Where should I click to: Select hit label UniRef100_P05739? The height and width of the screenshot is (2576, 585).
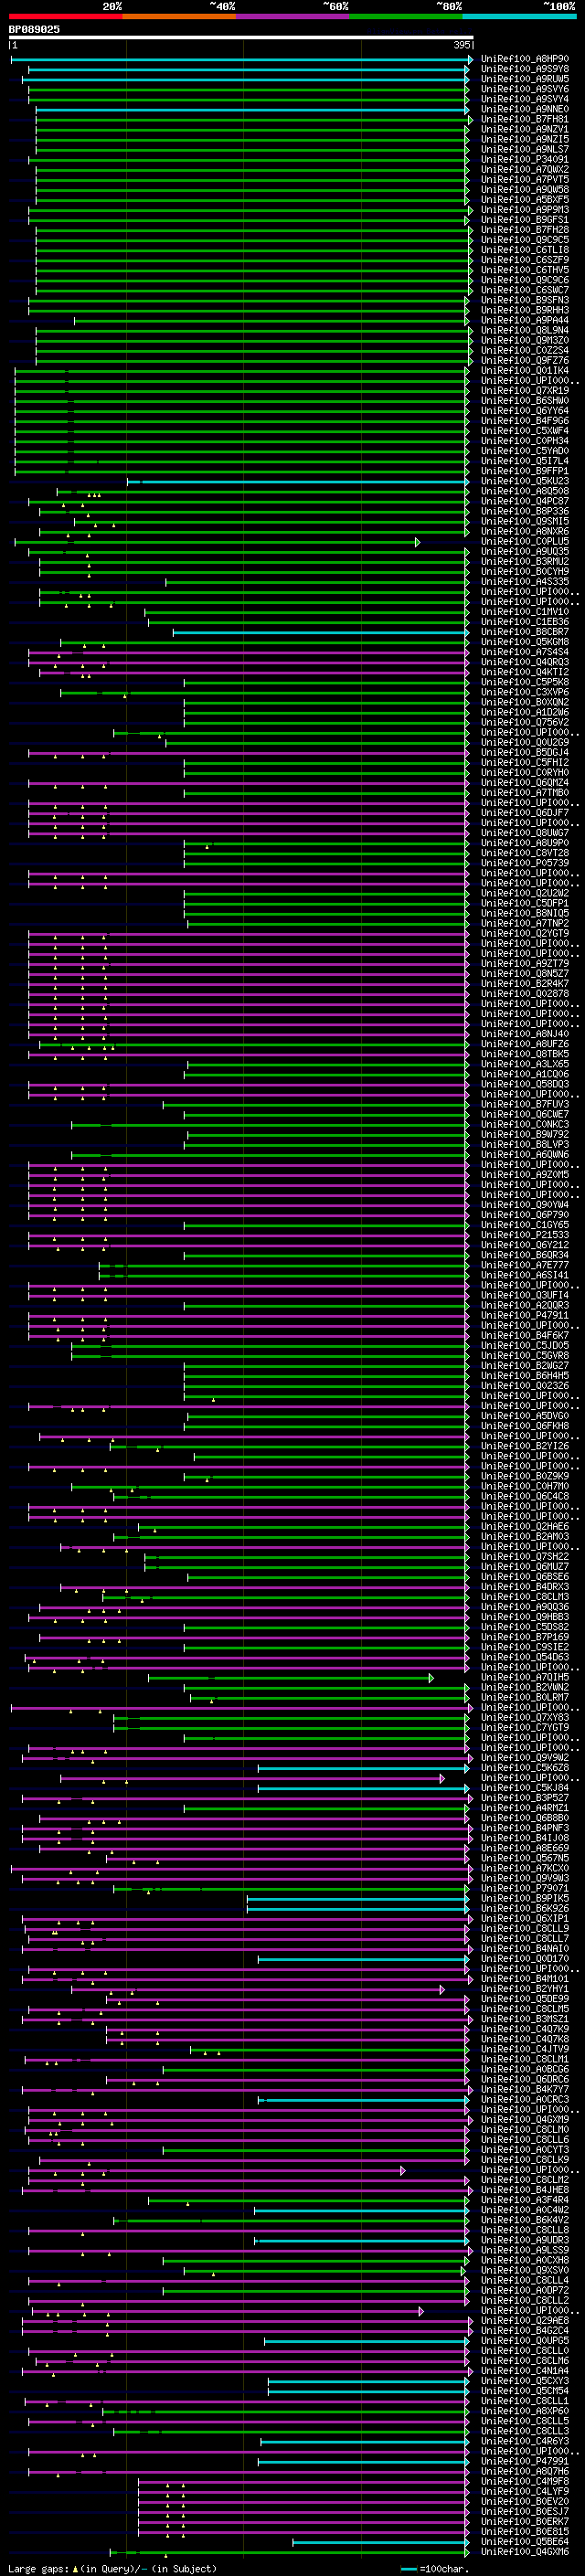pos(525,863)
